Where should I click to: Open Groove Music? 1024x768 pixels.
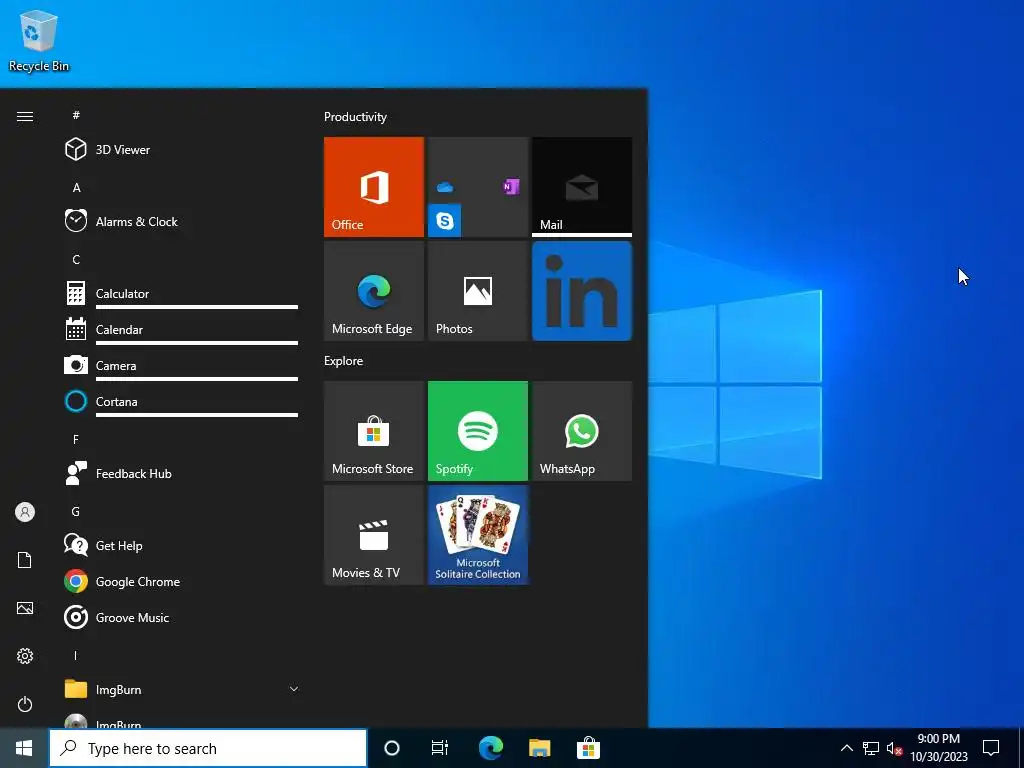click(x=181, y=617)
